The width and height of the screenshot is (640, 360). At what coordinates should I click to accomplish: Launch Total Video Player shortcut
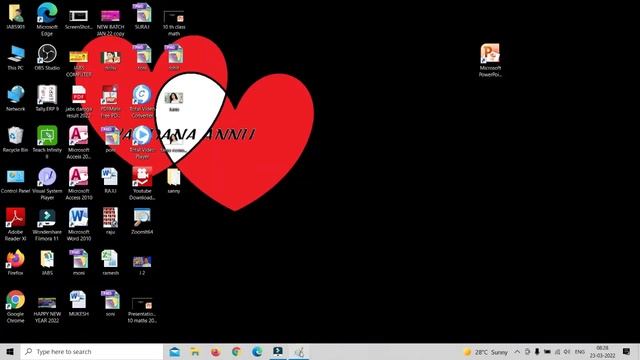[142, 142]
